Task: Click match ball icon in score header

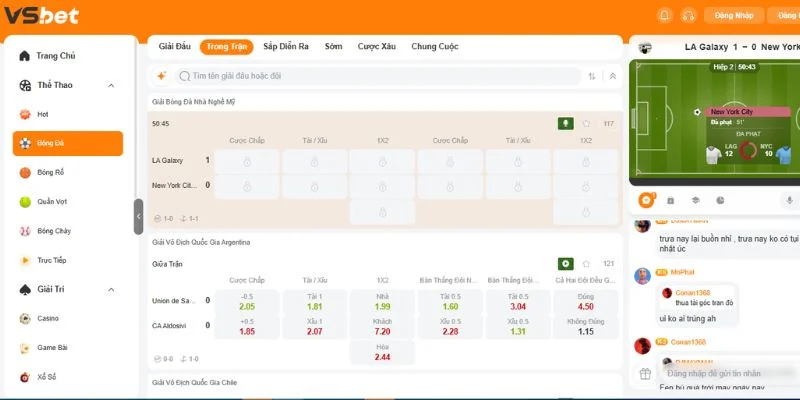Action: pos(645,47)
